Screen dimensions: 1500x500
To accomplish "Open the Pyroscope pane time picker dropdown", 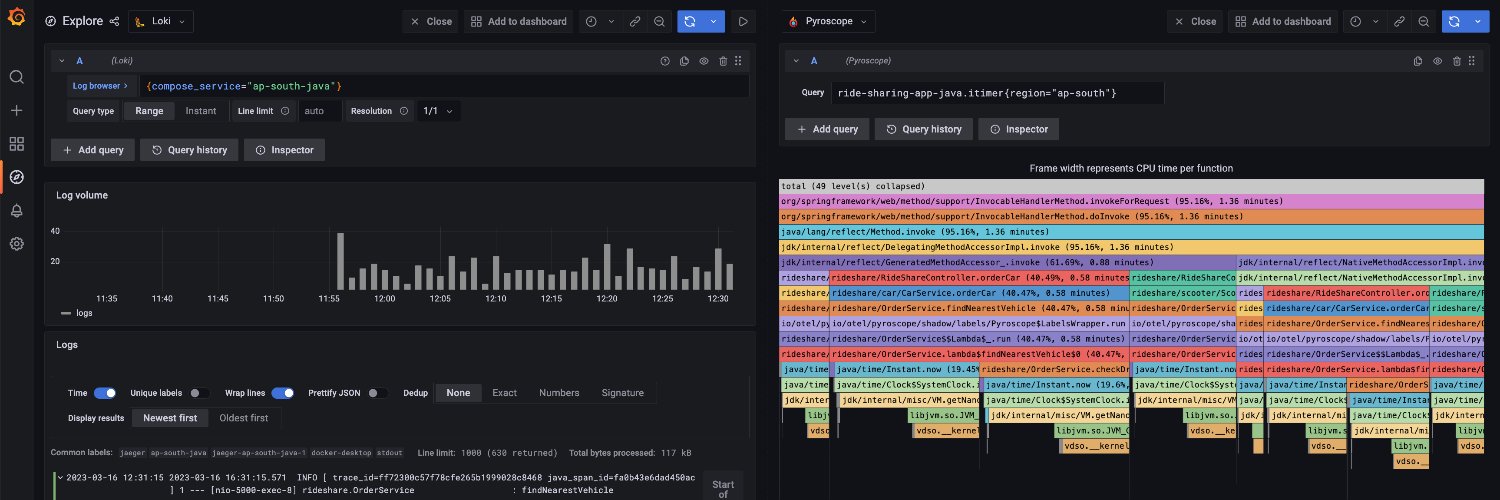I will coord(1362,21).
